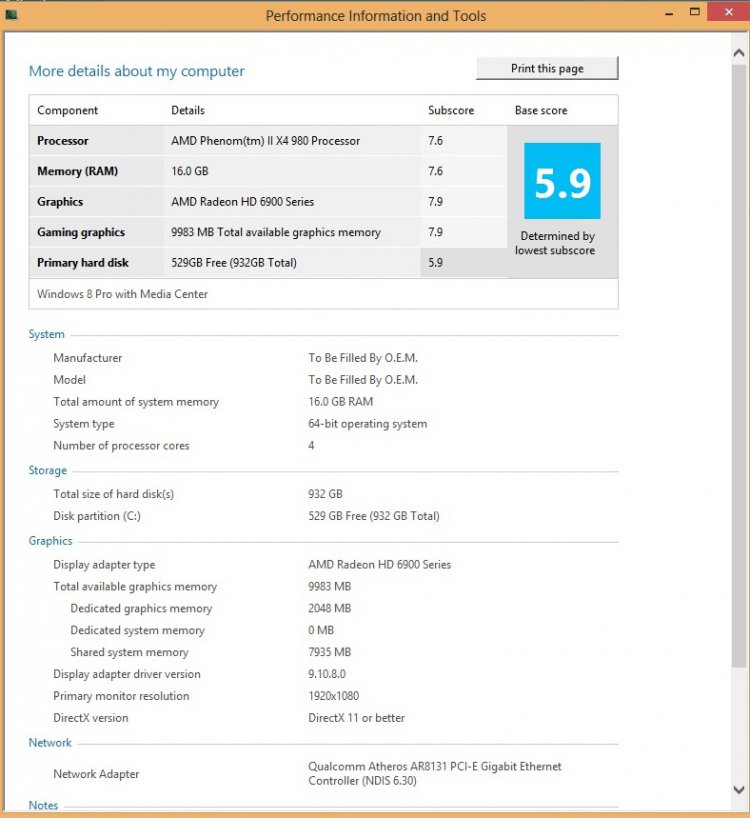Click the vertical scrollbar thumb
The image size is (750, 818).
(x=739, y=365)
